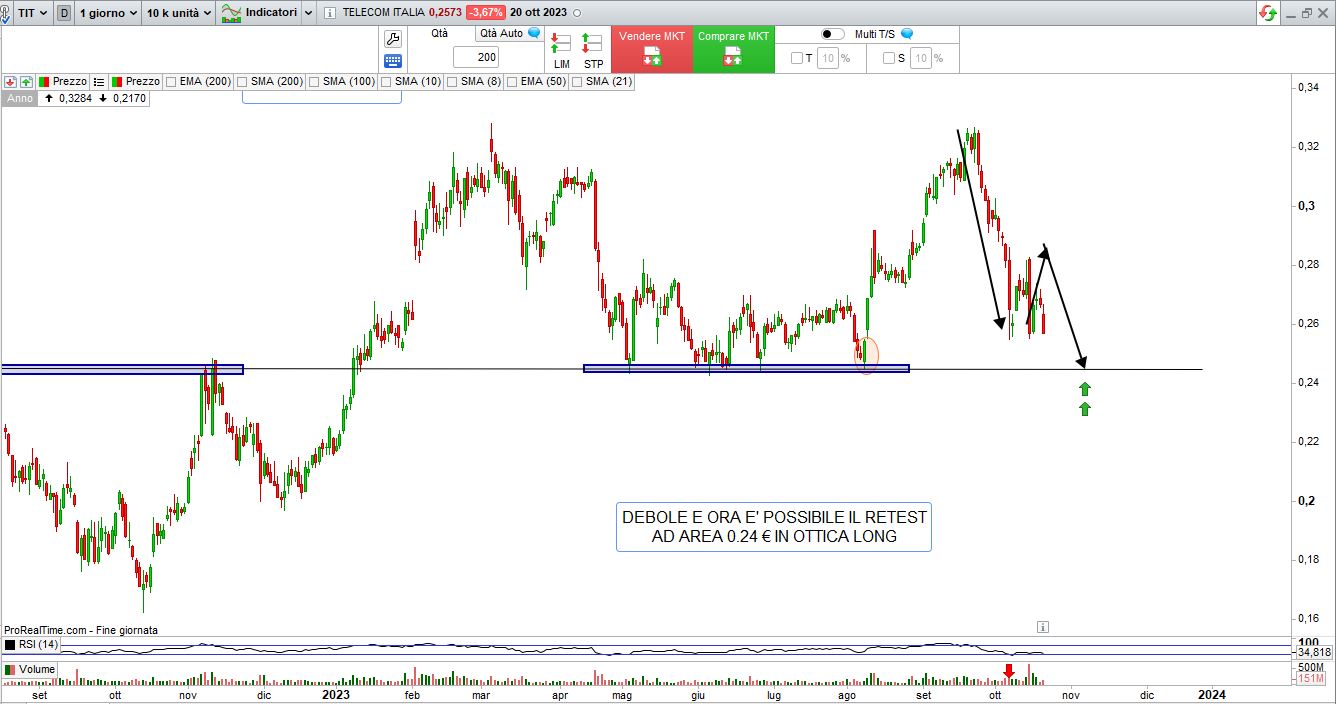Viewport: 1336px width, 704px height.
Task: Click the green up-arrow expand icon
Action: [x=26, y=82]
